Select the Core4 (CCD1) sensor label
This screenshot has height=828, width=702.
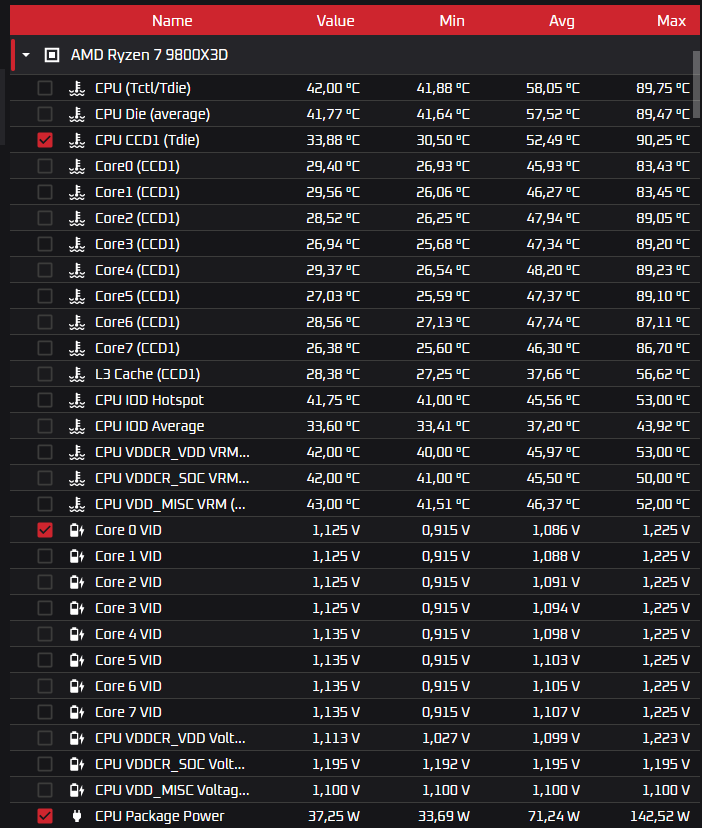tap(137, 270)
